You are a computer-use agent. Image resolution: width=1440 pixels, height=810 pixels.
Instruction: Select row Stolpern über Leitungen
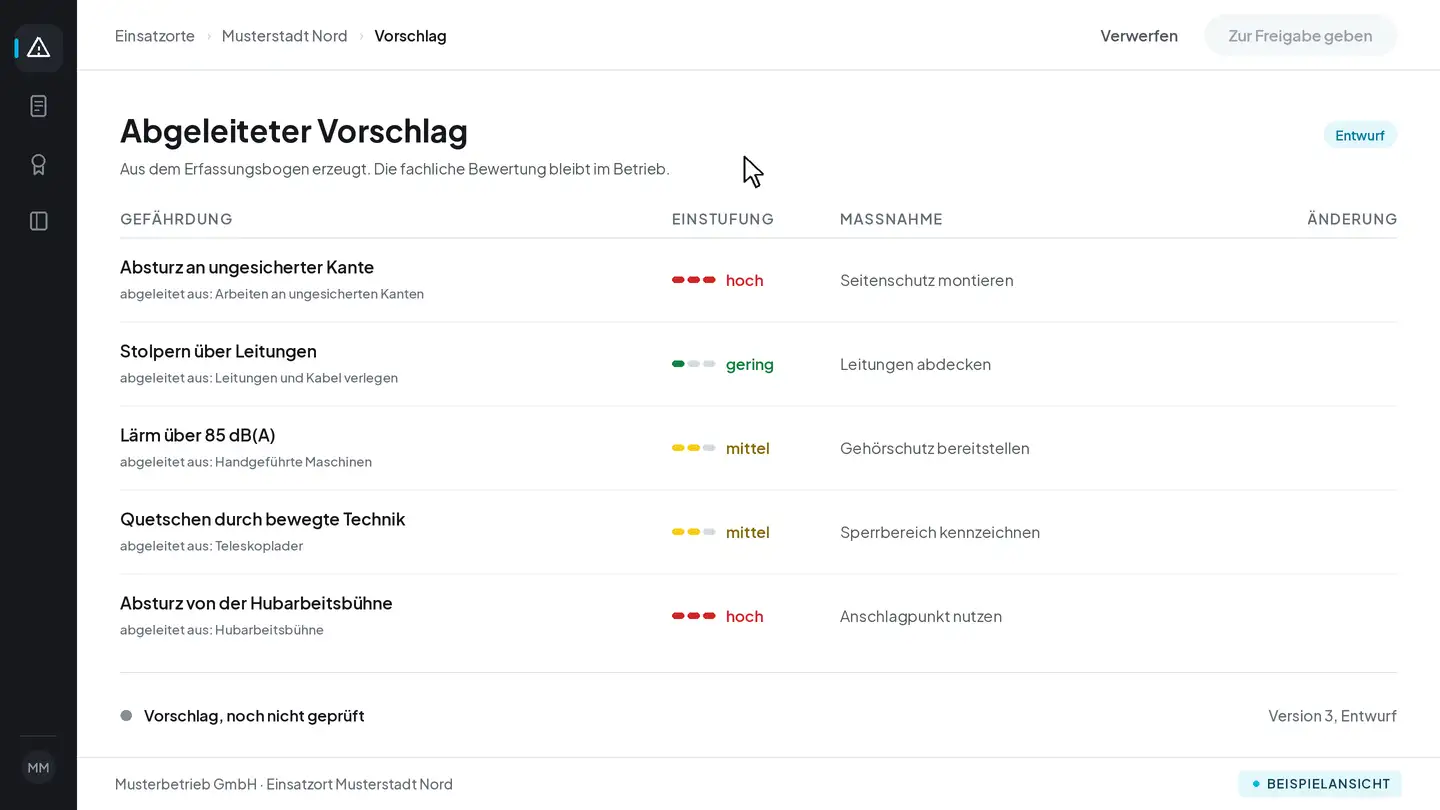pyautogui.click(x=758, y=364)
